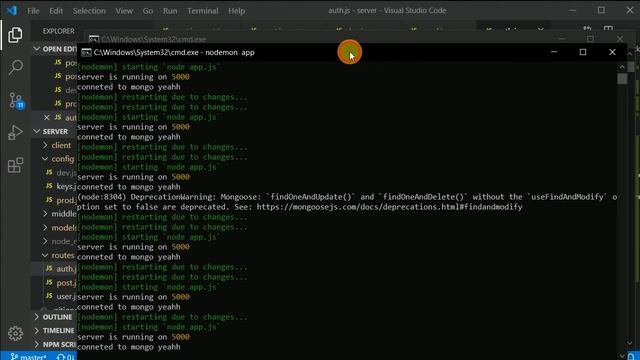Click the EXPLORER panel heading

click(58, 31)
